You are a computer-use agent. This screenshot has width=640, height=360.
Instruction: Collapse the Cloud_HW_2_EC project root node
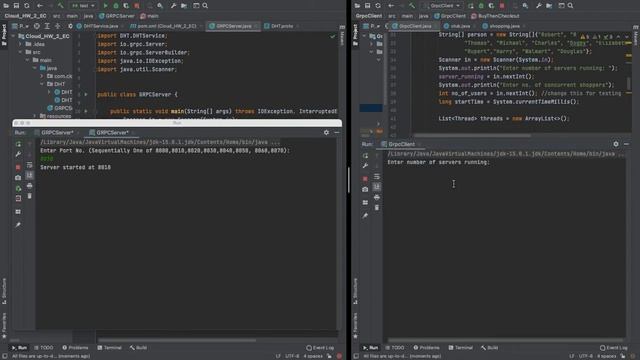point(13,36)
